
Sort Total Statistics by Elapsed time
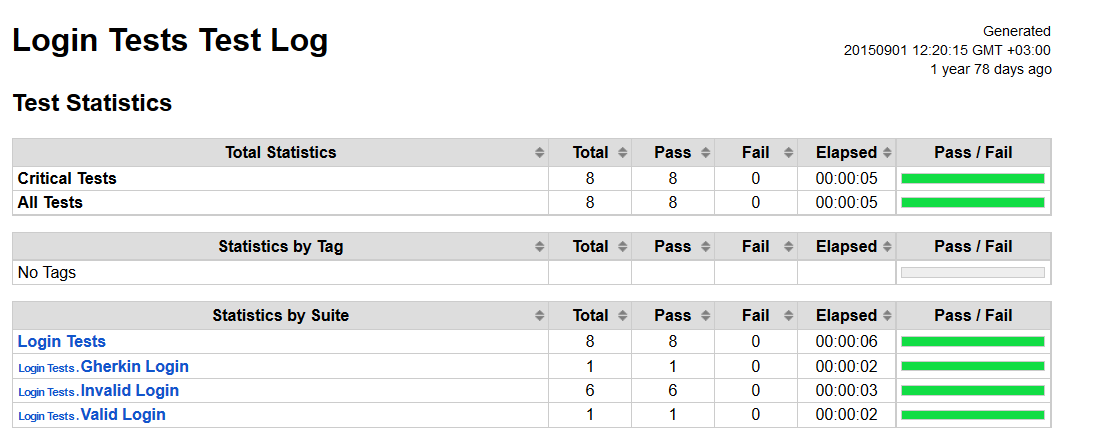click(887, 152)
